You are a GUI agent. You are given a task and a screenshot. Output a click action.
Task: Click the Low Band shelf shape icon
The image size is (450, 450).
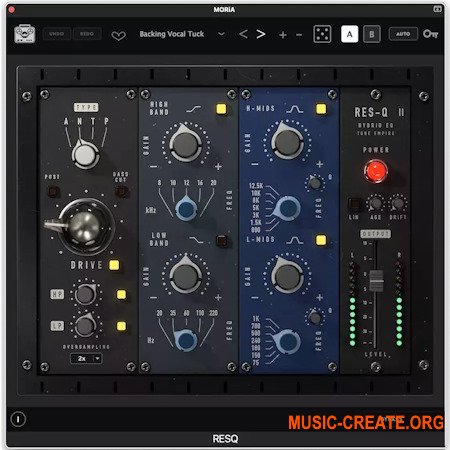tap(196, 240)
